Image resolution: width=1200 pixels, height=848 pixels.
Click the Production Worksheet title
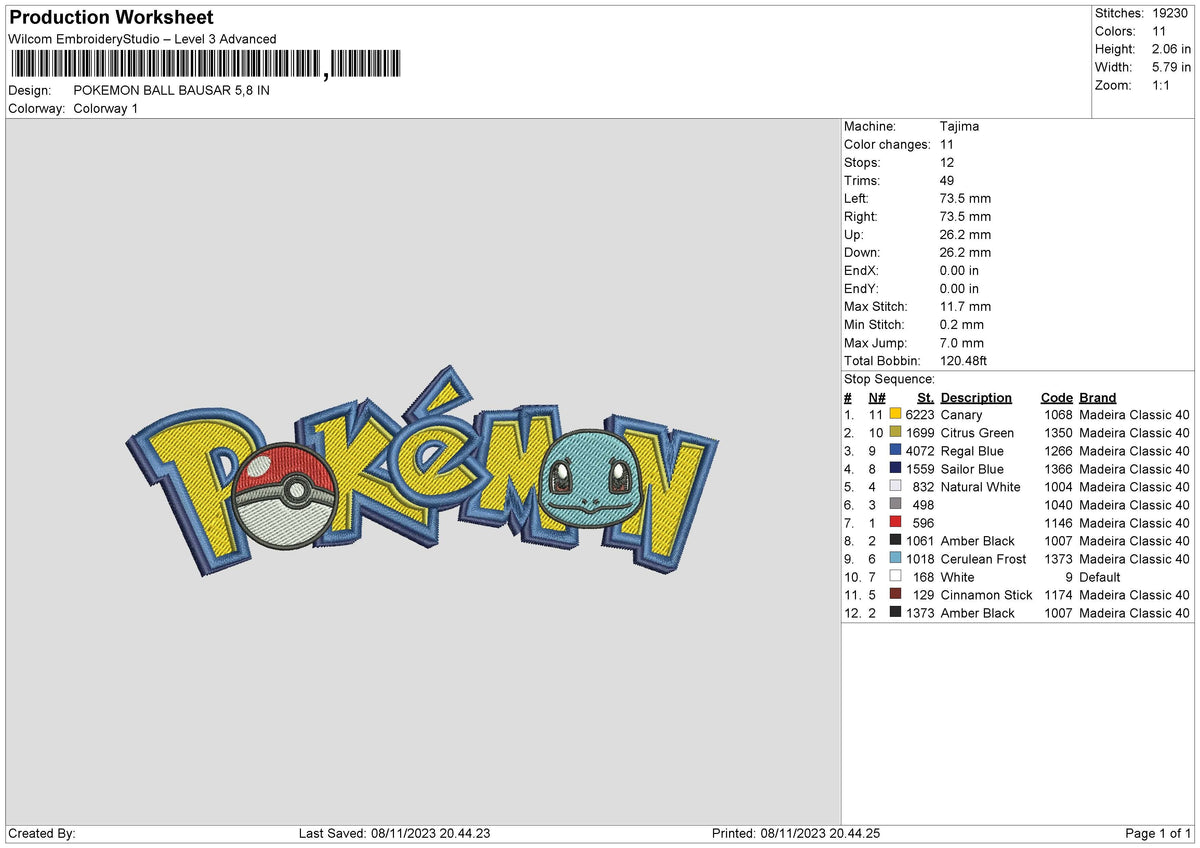[111, 18]
